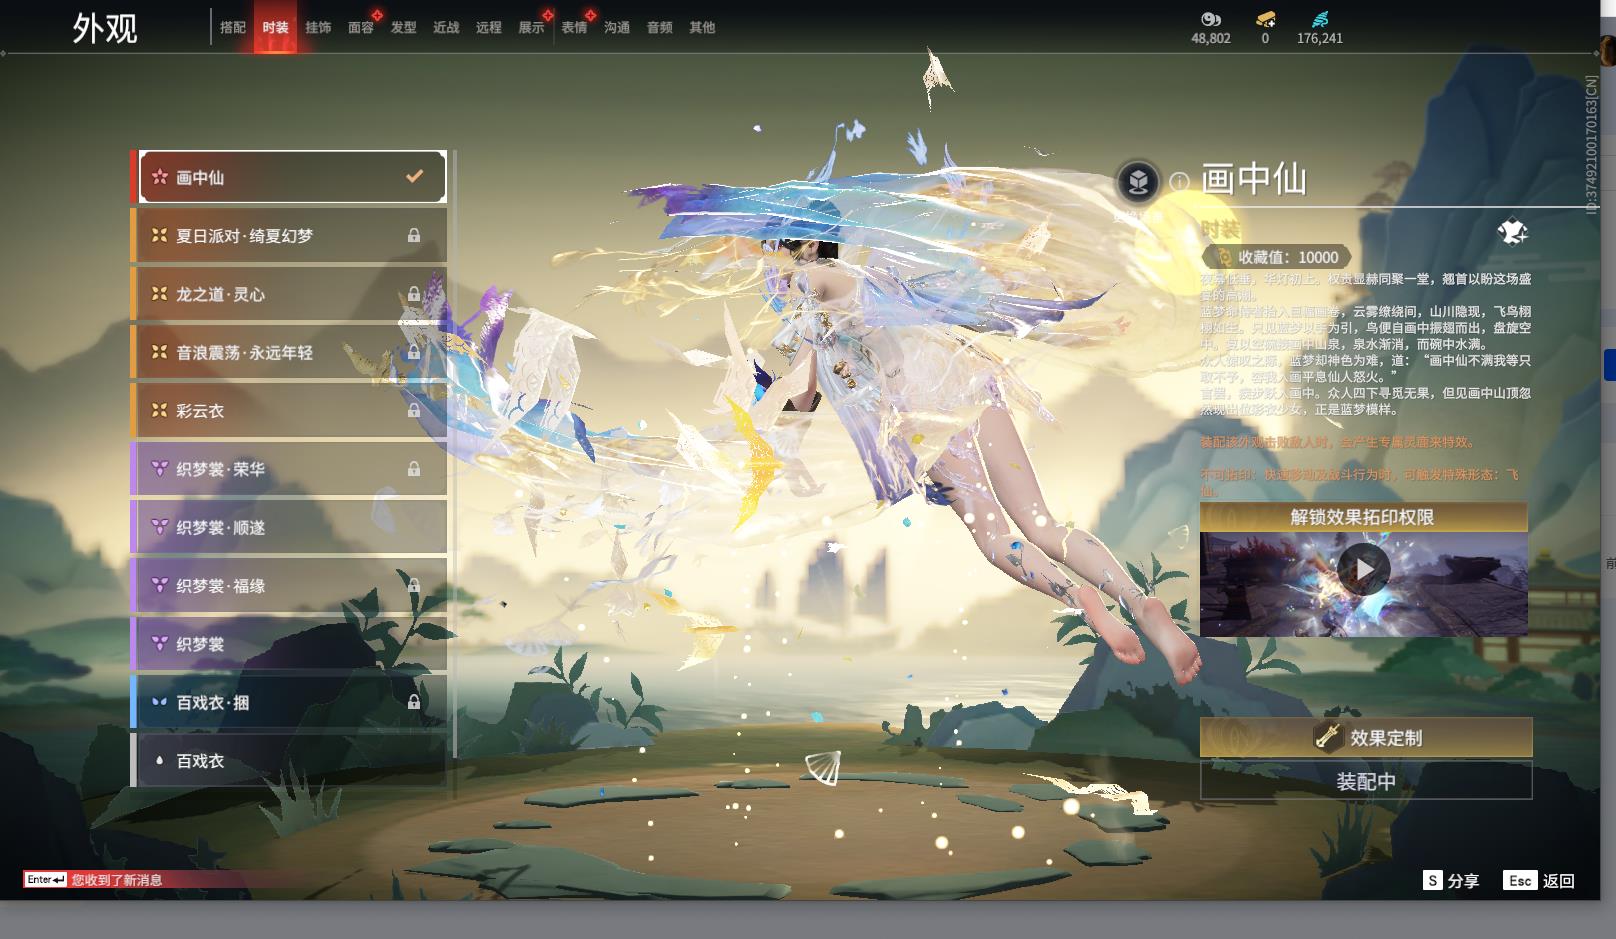This screenshot has width=1616, height=939.
Task: Click the 3D cube preview icon beside 画中仙
Action: point(1138,182)
